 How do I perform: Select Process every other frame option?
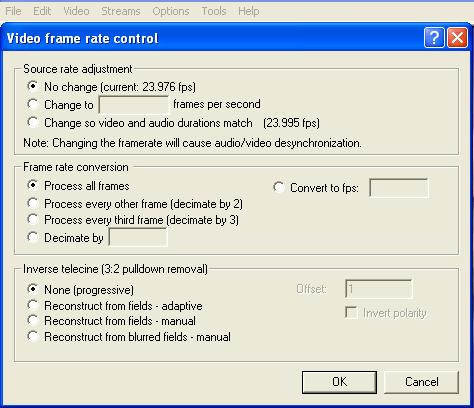point(33,203)
